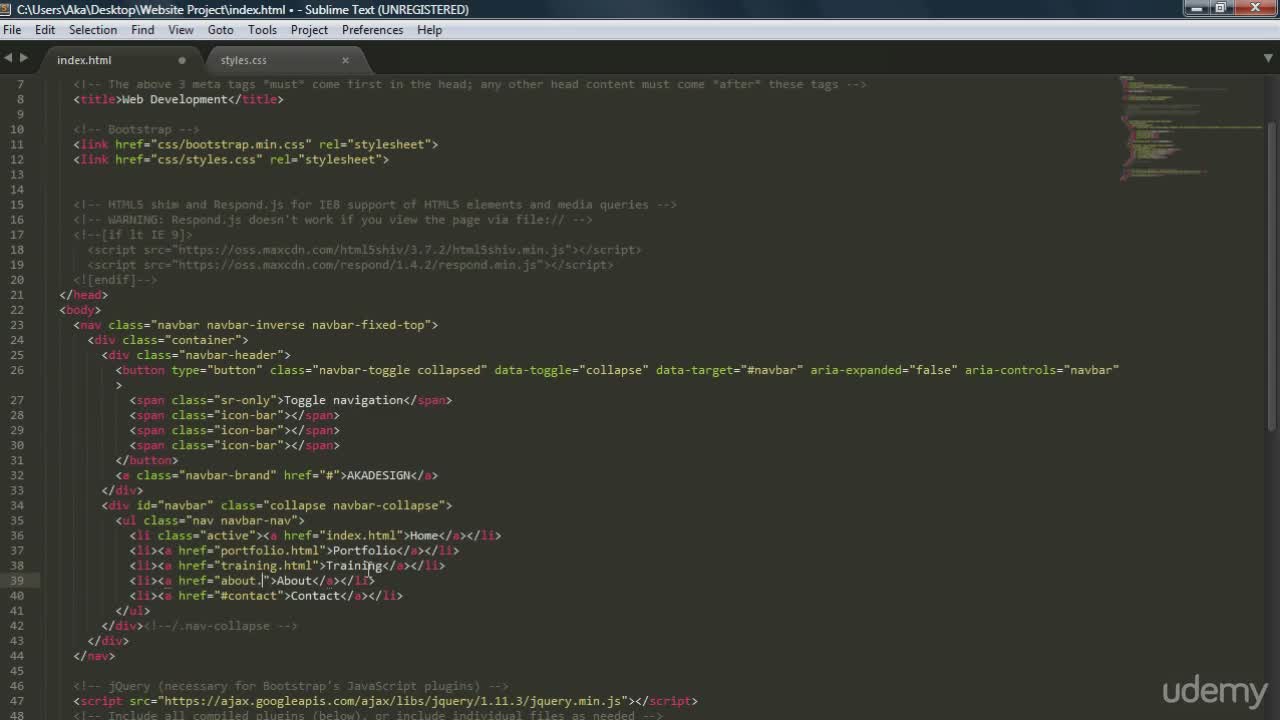Click the closing "</head>" tag
Image resolution: width=1280 pixels, height=720 pixels.
[83, 295]
